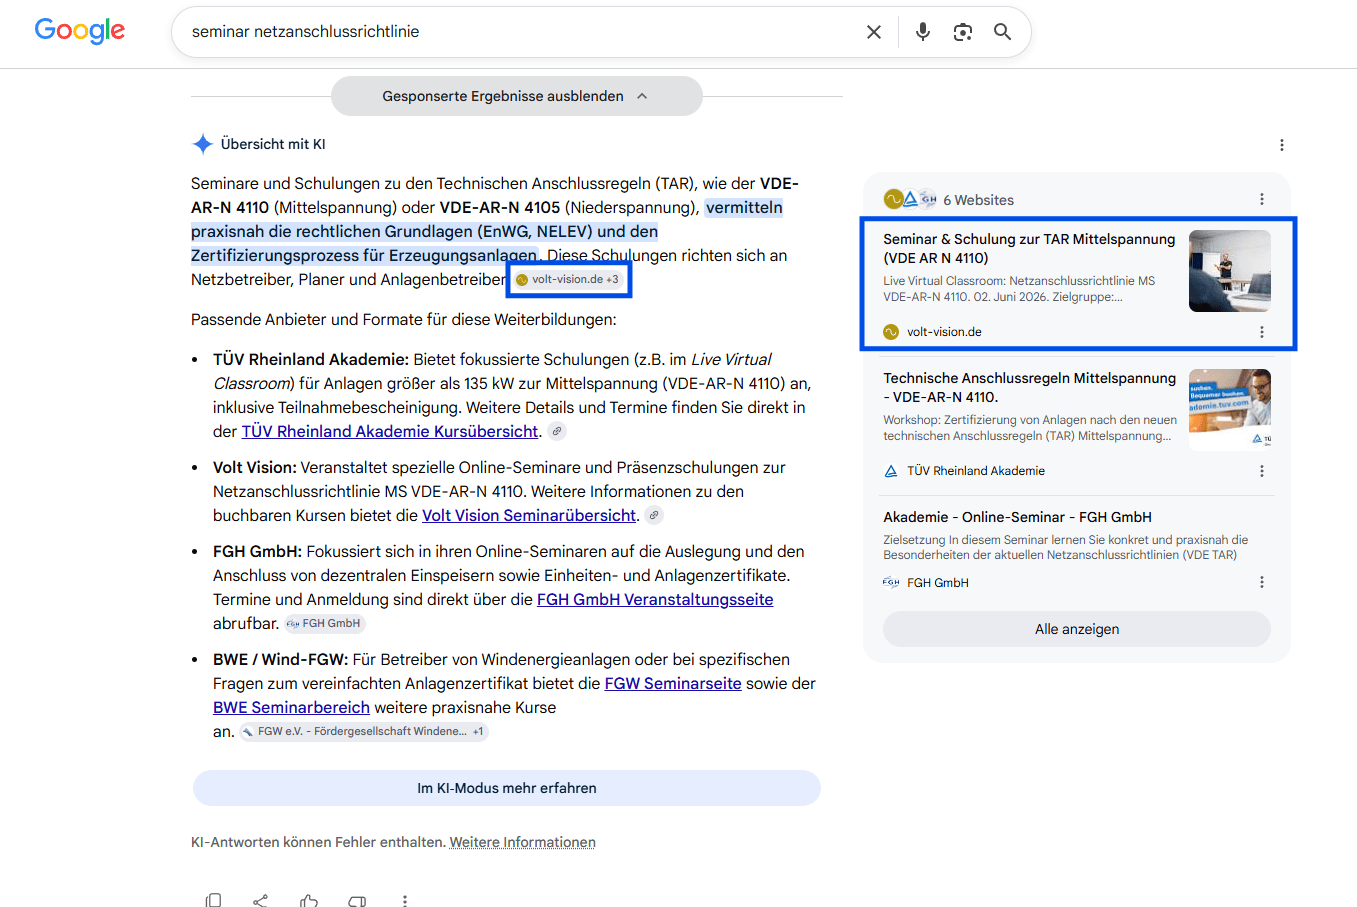Click TÜV Rheinland Akademie label in second card
This screenshot has width=1357, height=907.
(976, 471)
